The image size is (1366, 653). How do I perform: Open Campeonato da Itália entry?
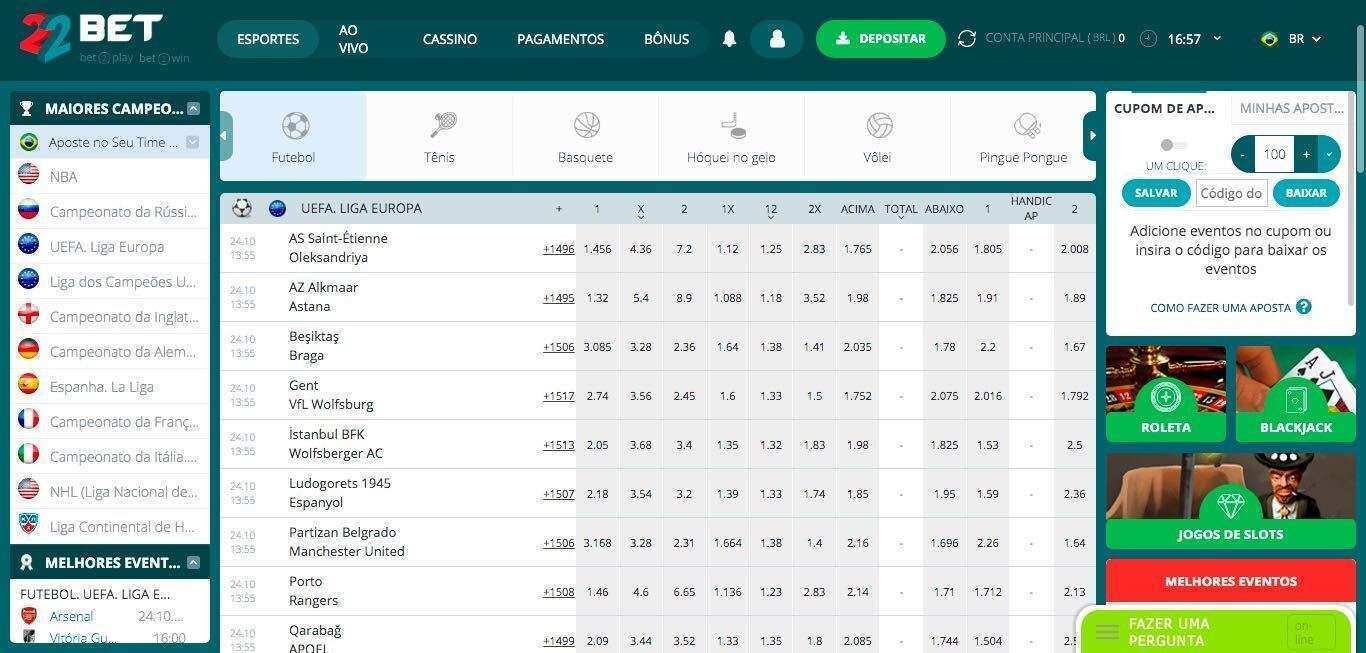(x=110, y=457)
